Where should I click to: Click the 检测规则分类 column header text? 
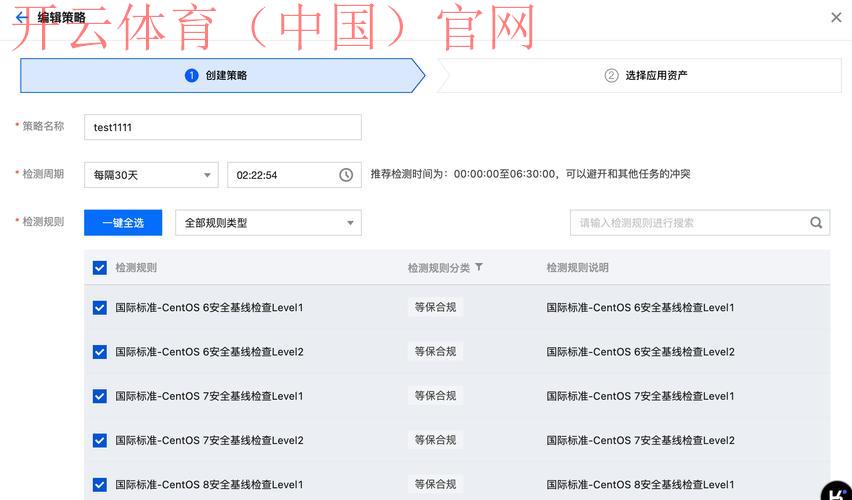pos(438,267)
